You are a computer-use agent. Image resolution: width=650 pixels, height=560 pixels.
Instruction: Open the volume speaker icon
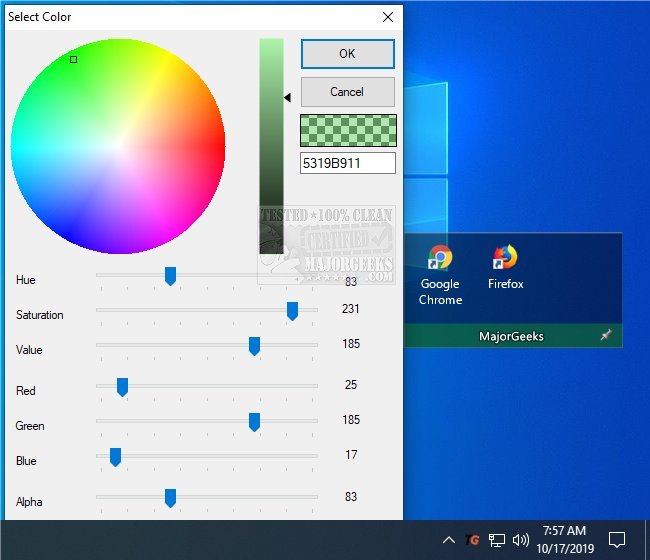520,541
